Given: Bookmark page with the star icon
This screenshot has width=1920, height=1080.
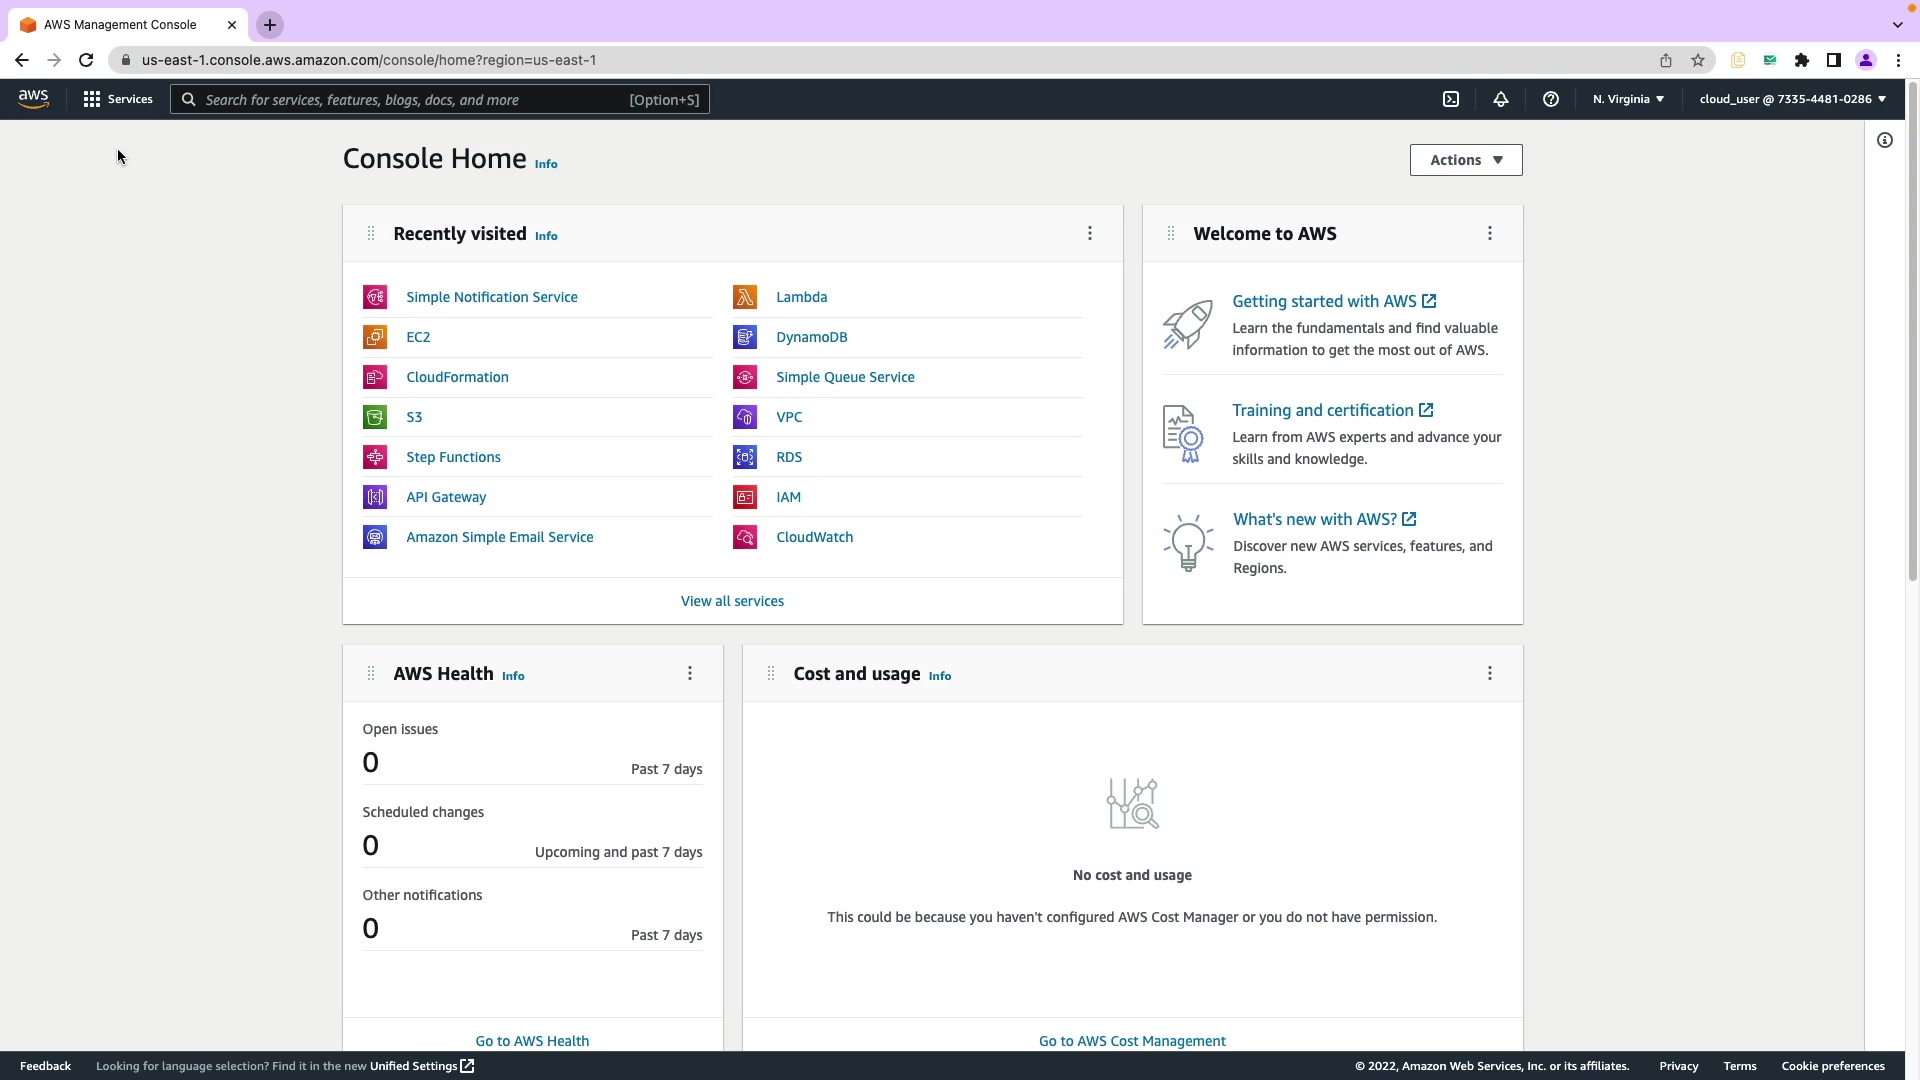Looking at the screenshot, I should pyautogui.click(x=1698, y=60).
